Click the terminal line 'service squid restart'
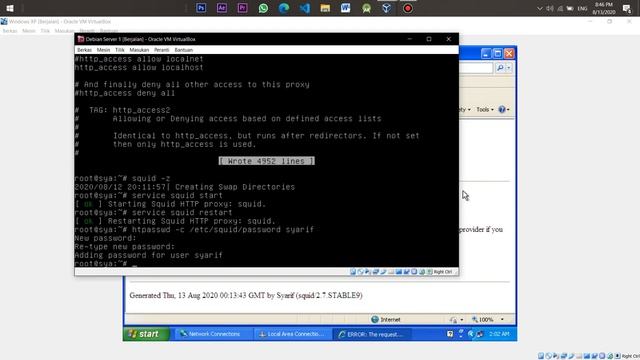This screenshot has height=360, width=640. pyautogui.click(x=182, y=213)
